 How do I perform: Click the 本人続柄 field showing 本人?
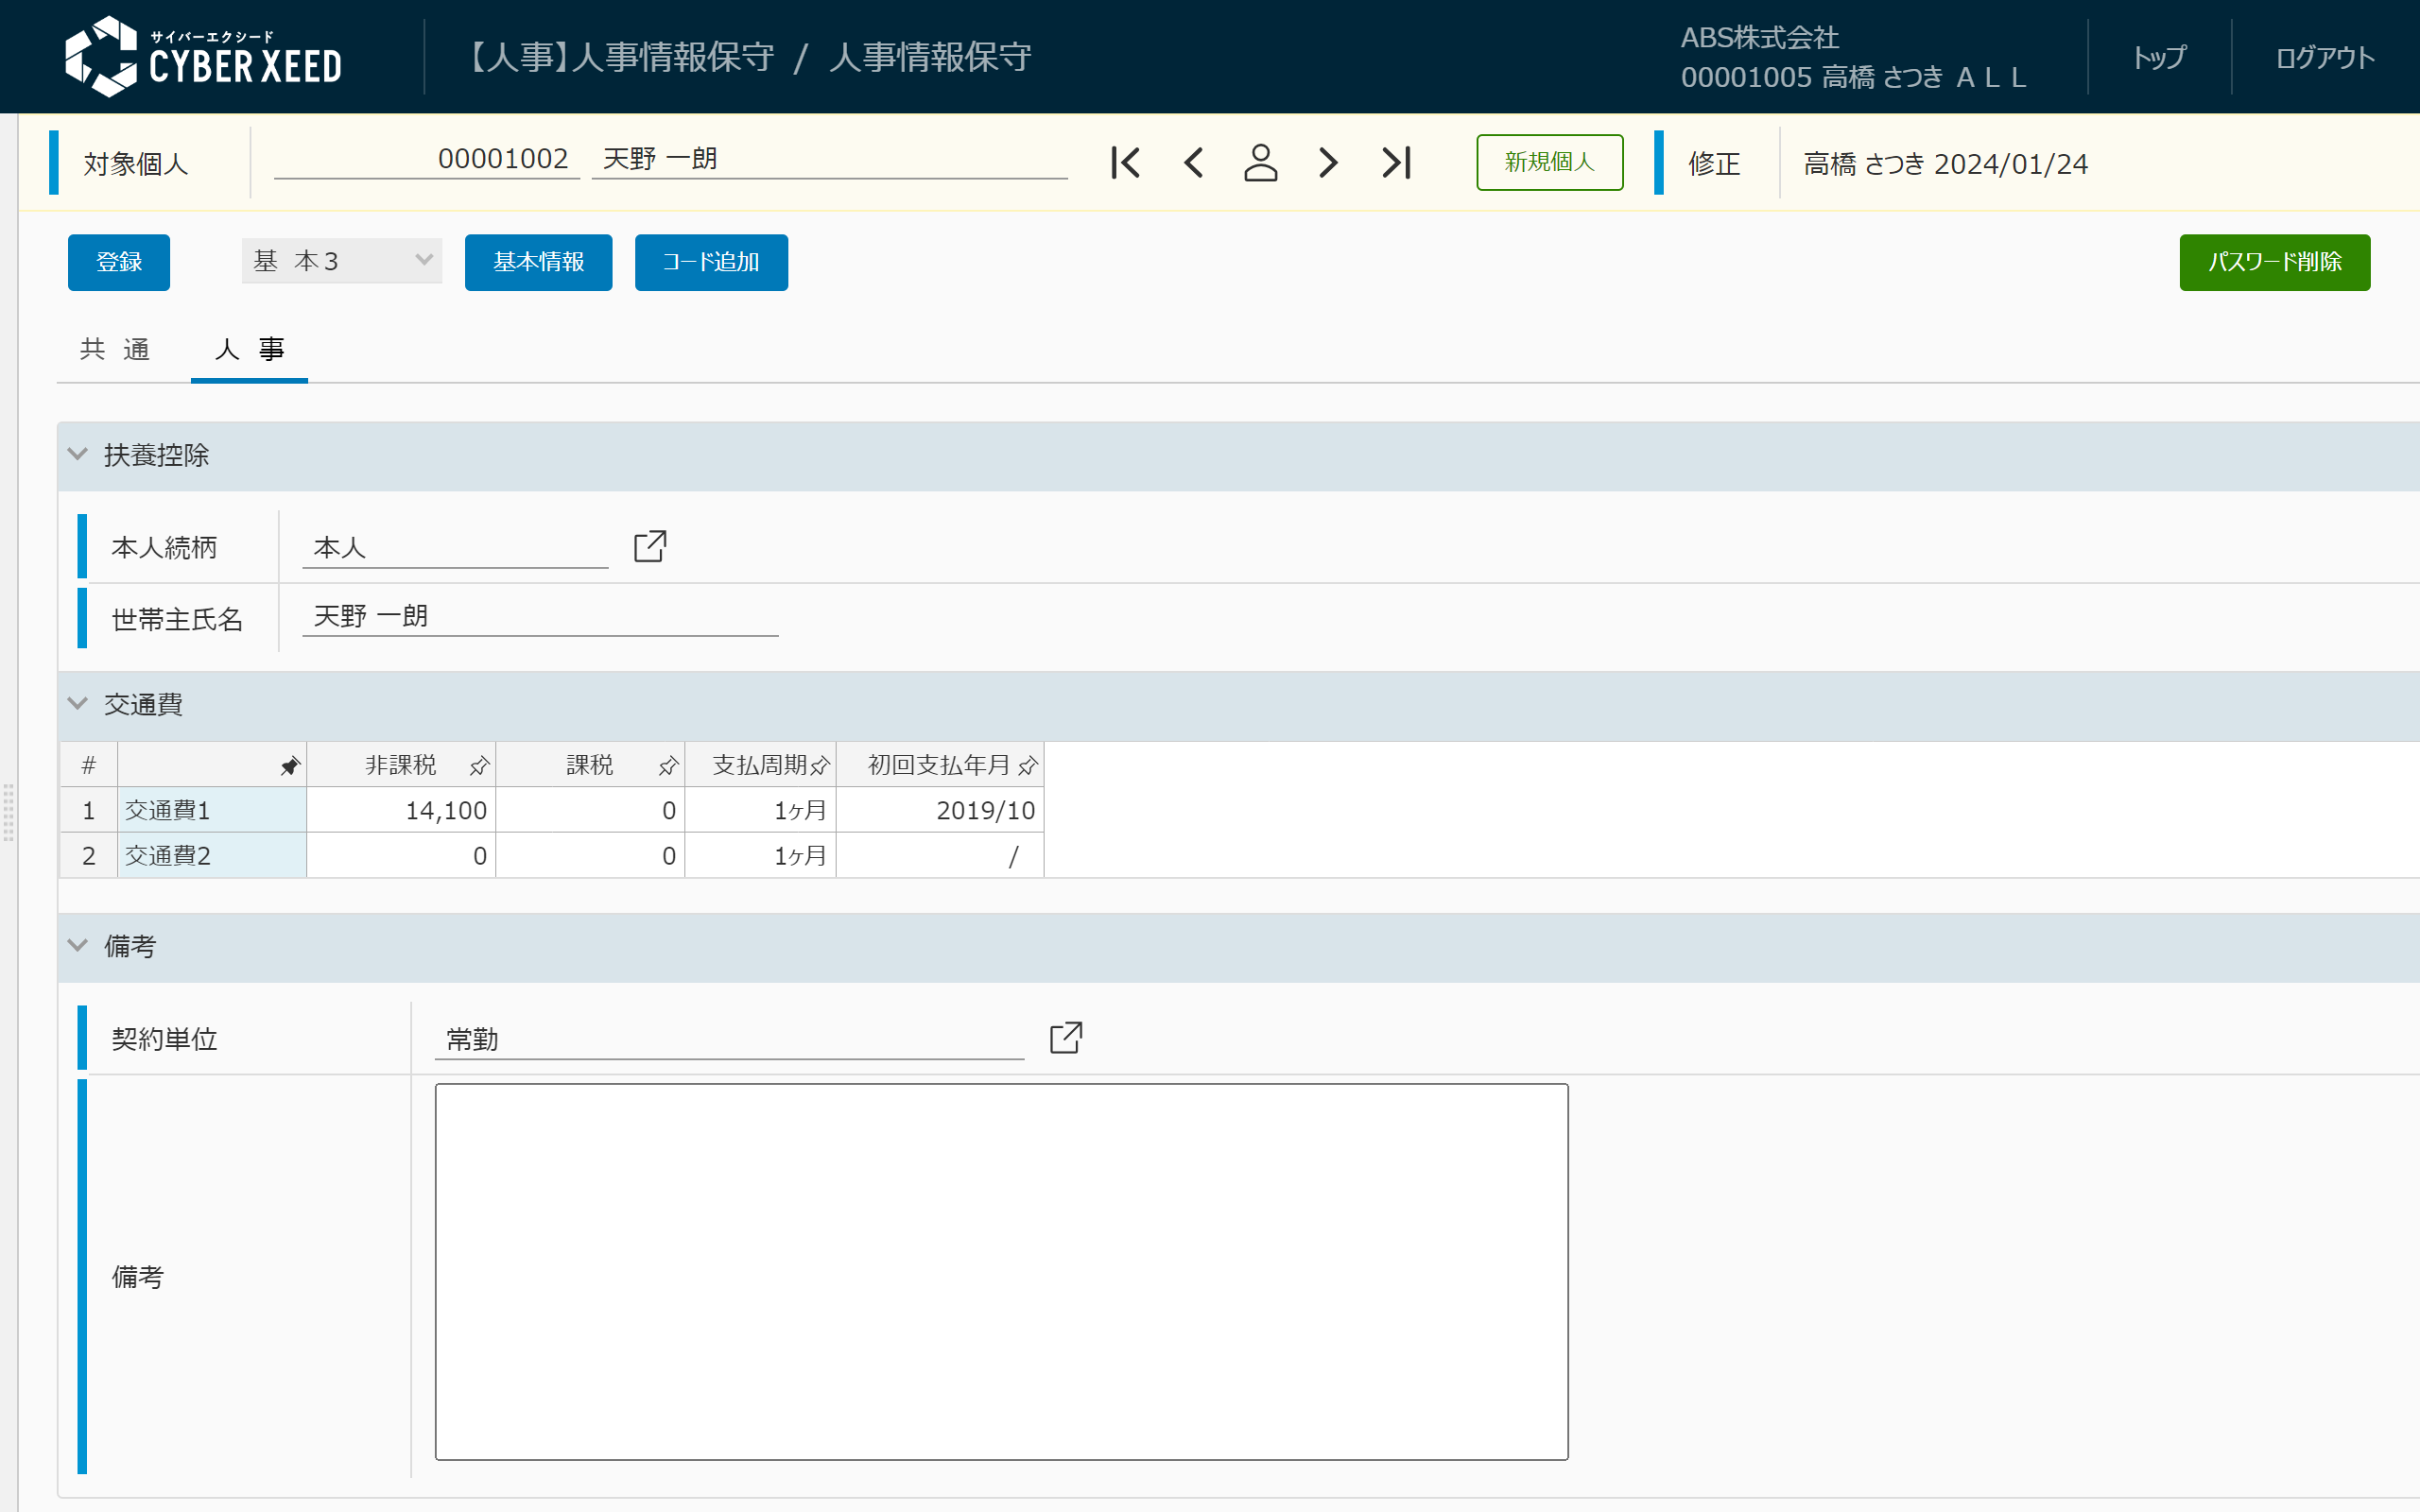pos(455,547)
